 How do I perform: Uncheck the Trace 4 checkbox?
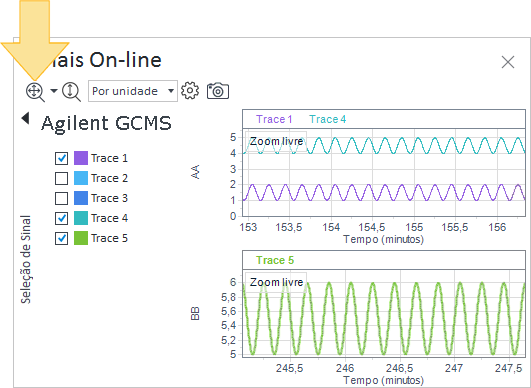[x=61, y=218]
